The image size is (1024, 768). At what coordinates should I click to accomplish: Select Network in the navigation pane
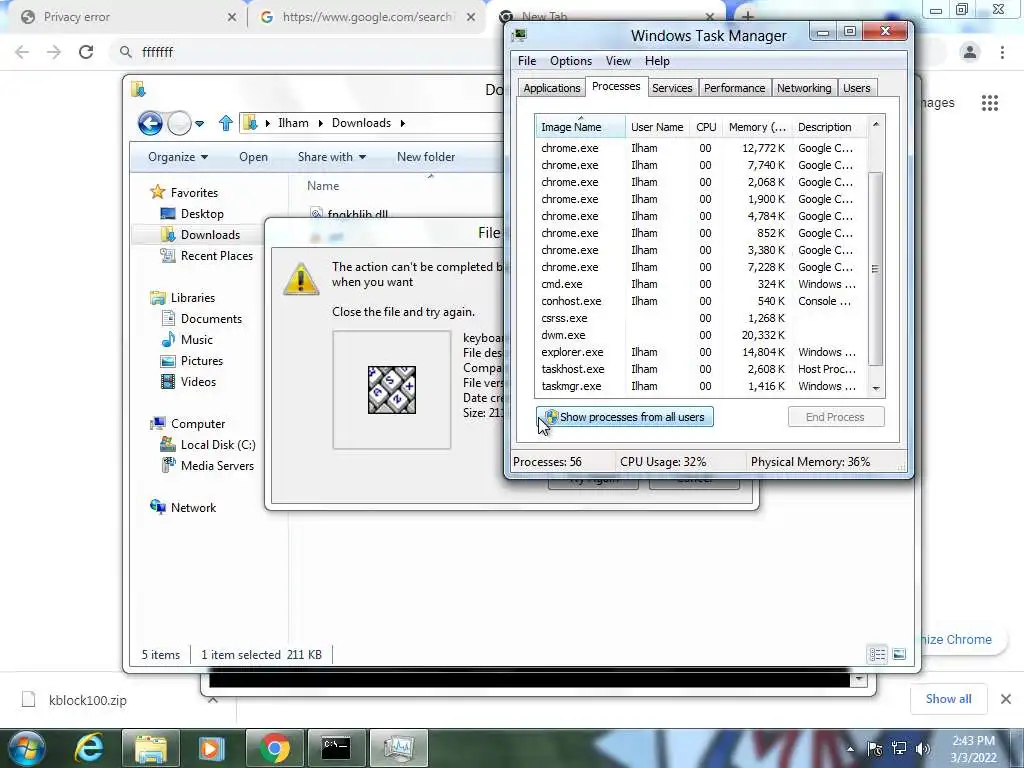pos(193,507)
